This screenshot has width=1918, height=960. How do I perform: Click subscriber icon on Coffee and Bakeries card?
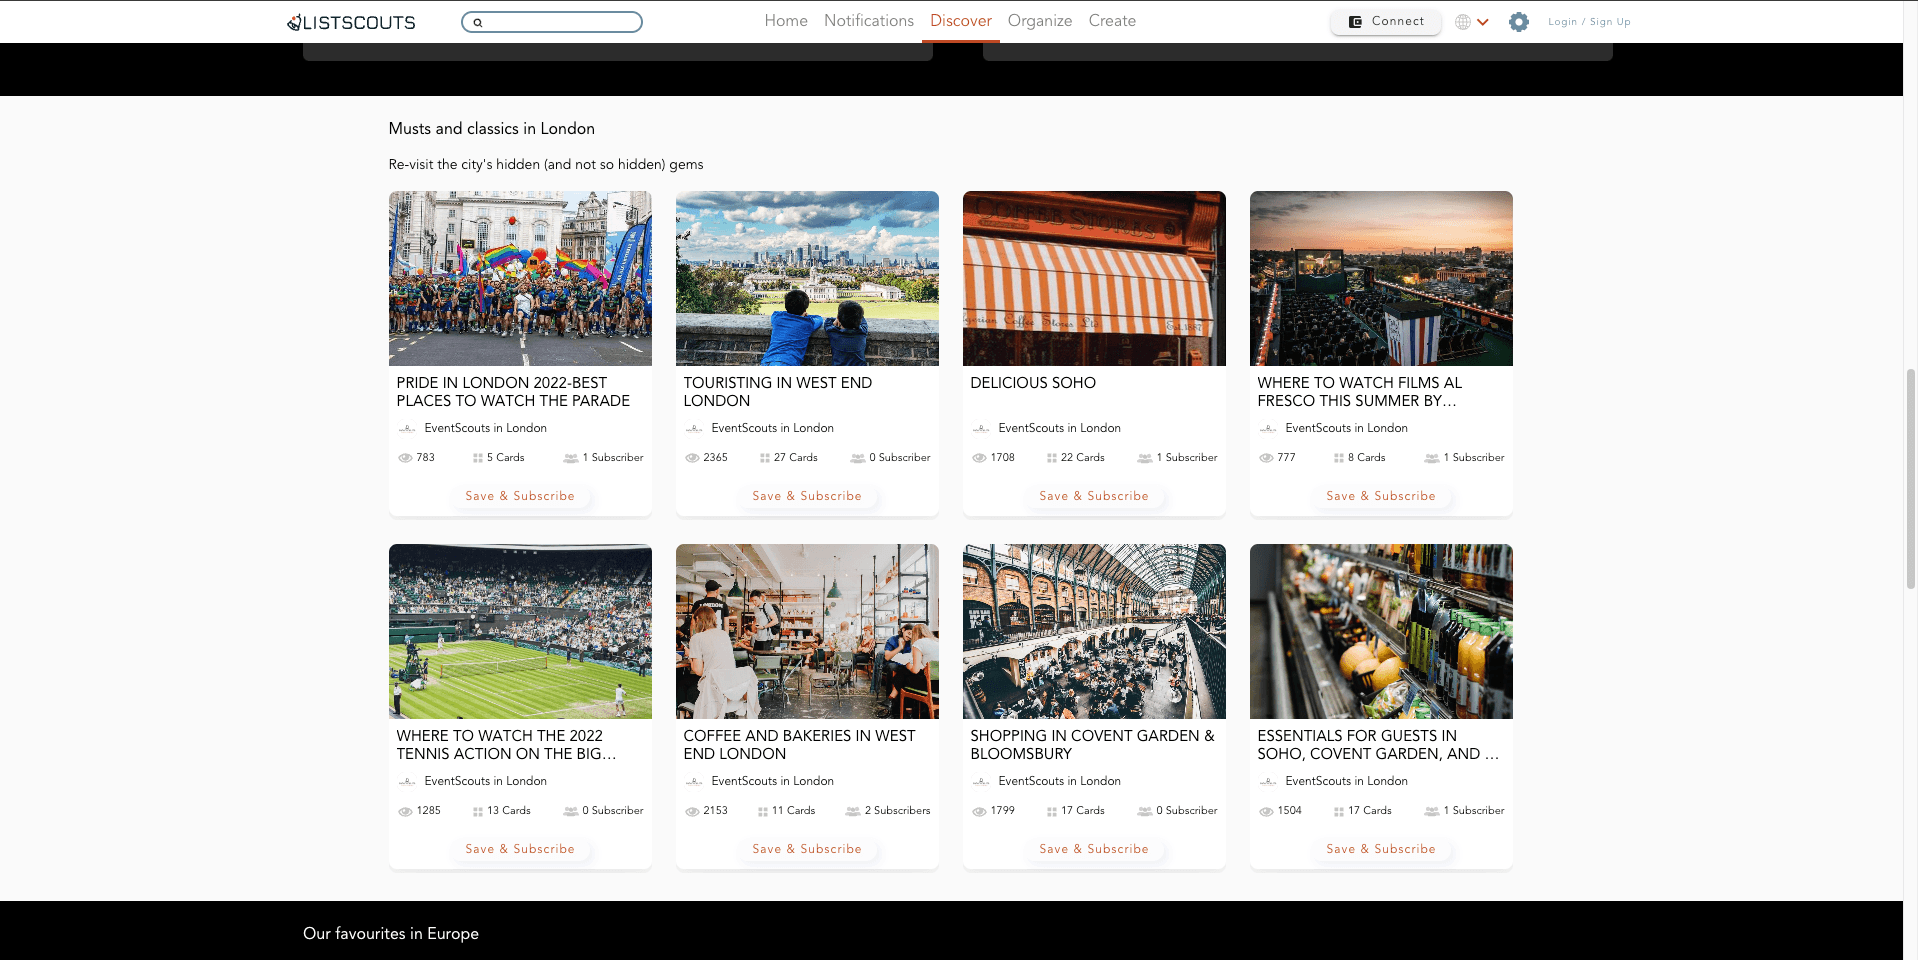(853, 811)
